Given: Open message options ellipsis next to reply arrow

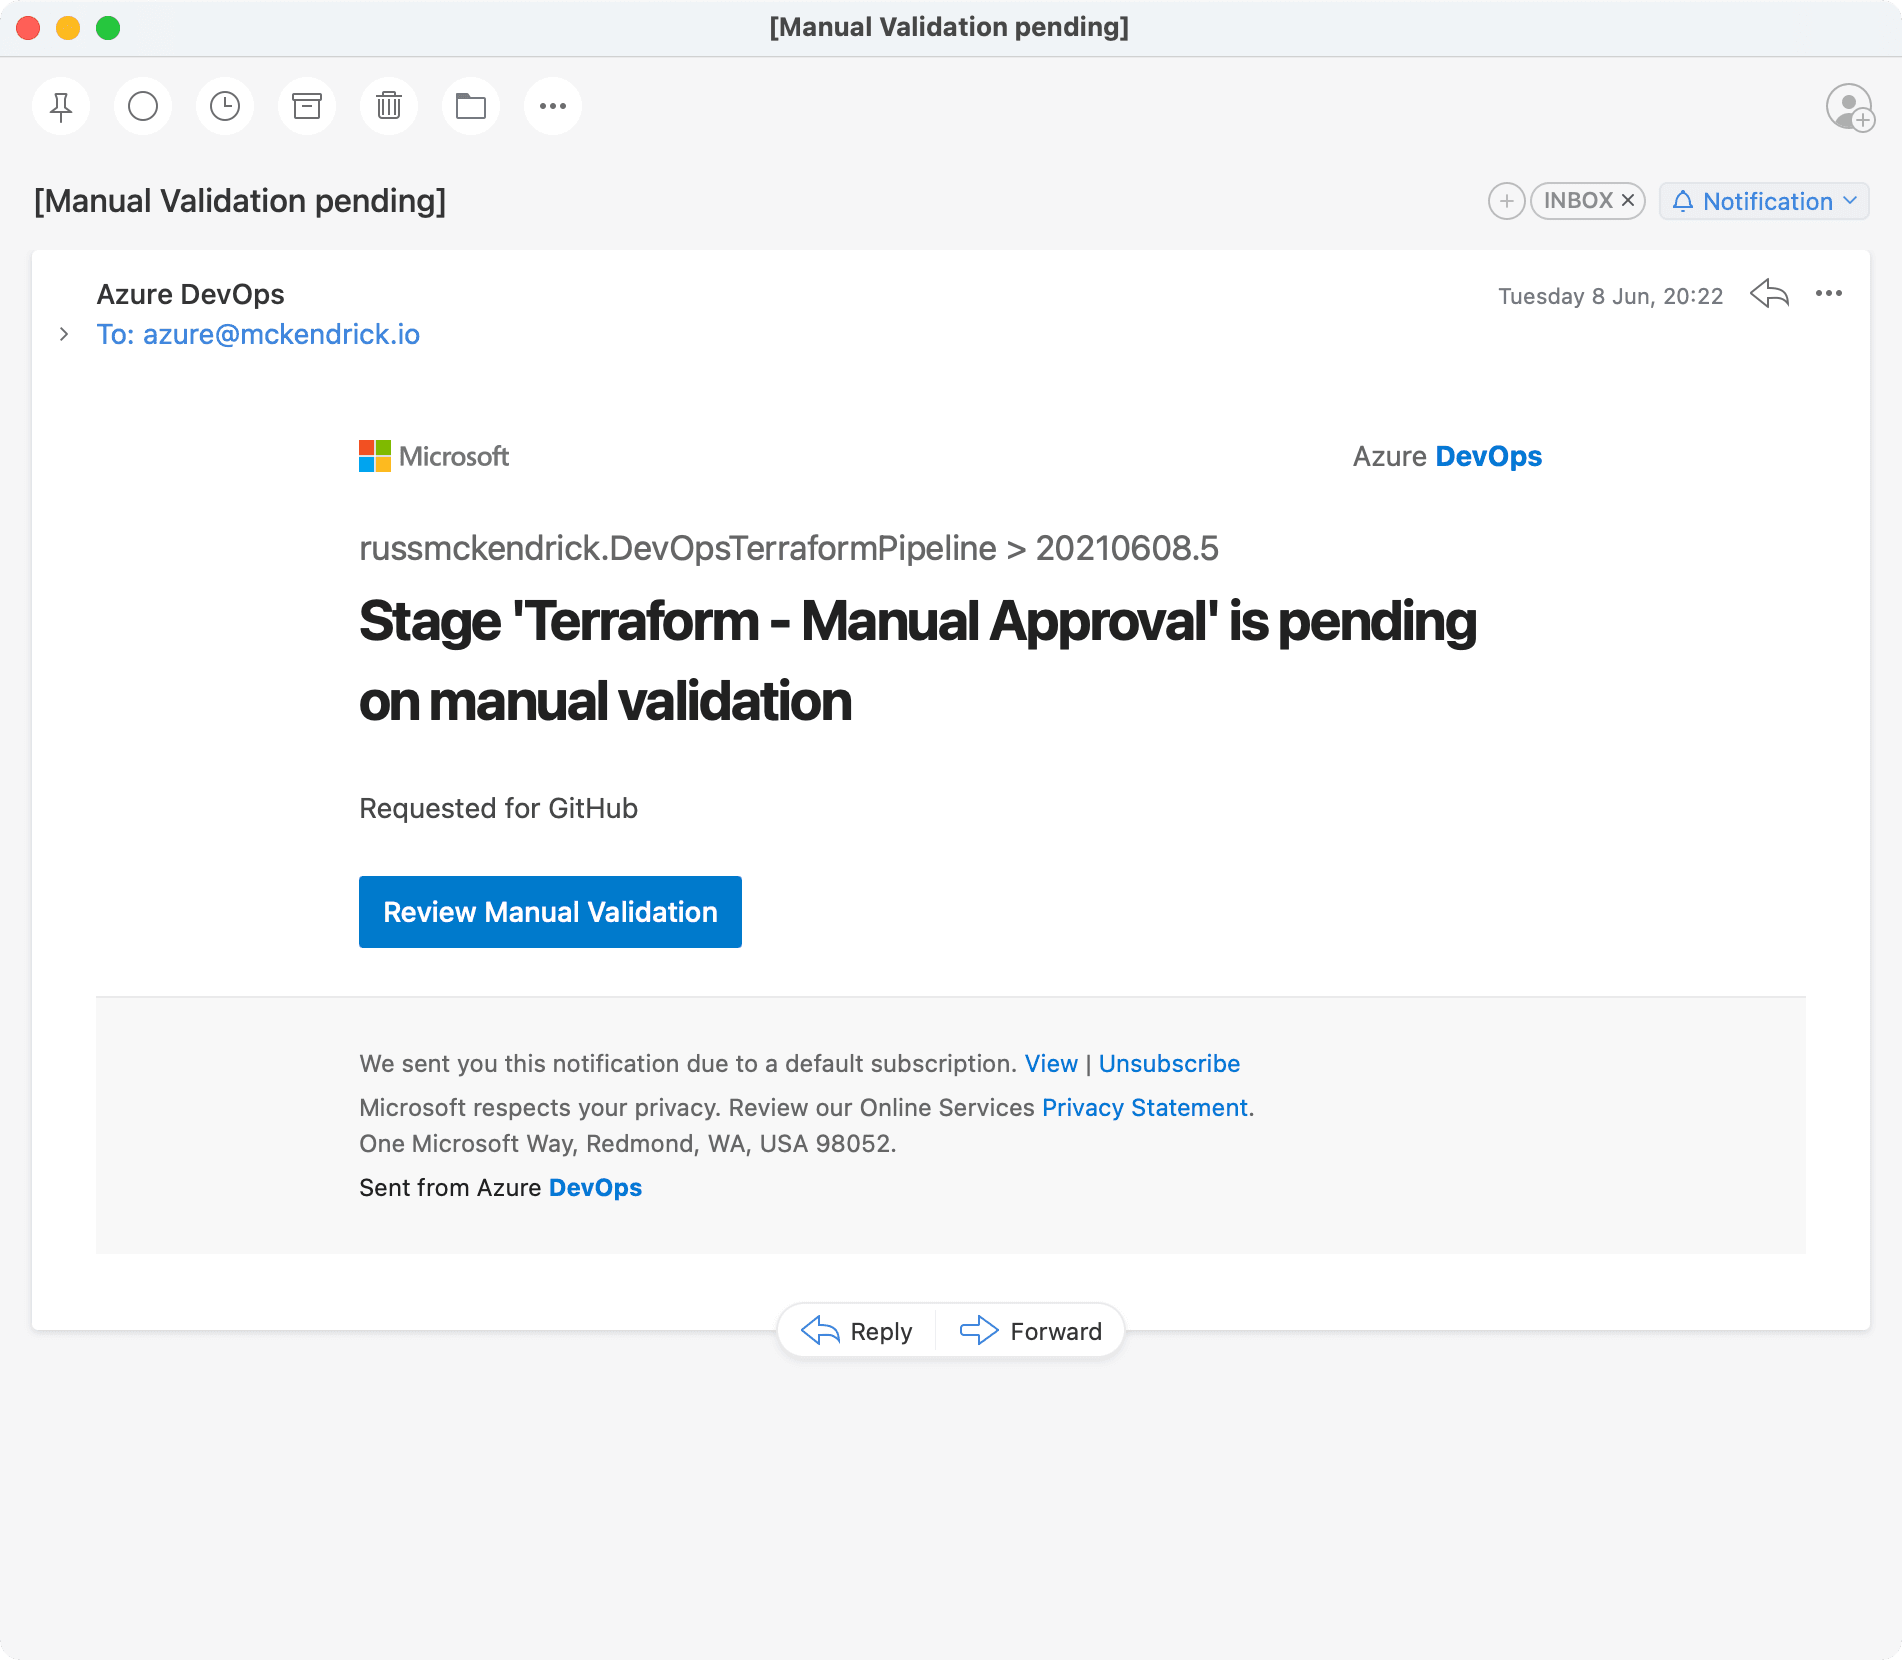Looking at the screenshot, I should (1829, 294).
